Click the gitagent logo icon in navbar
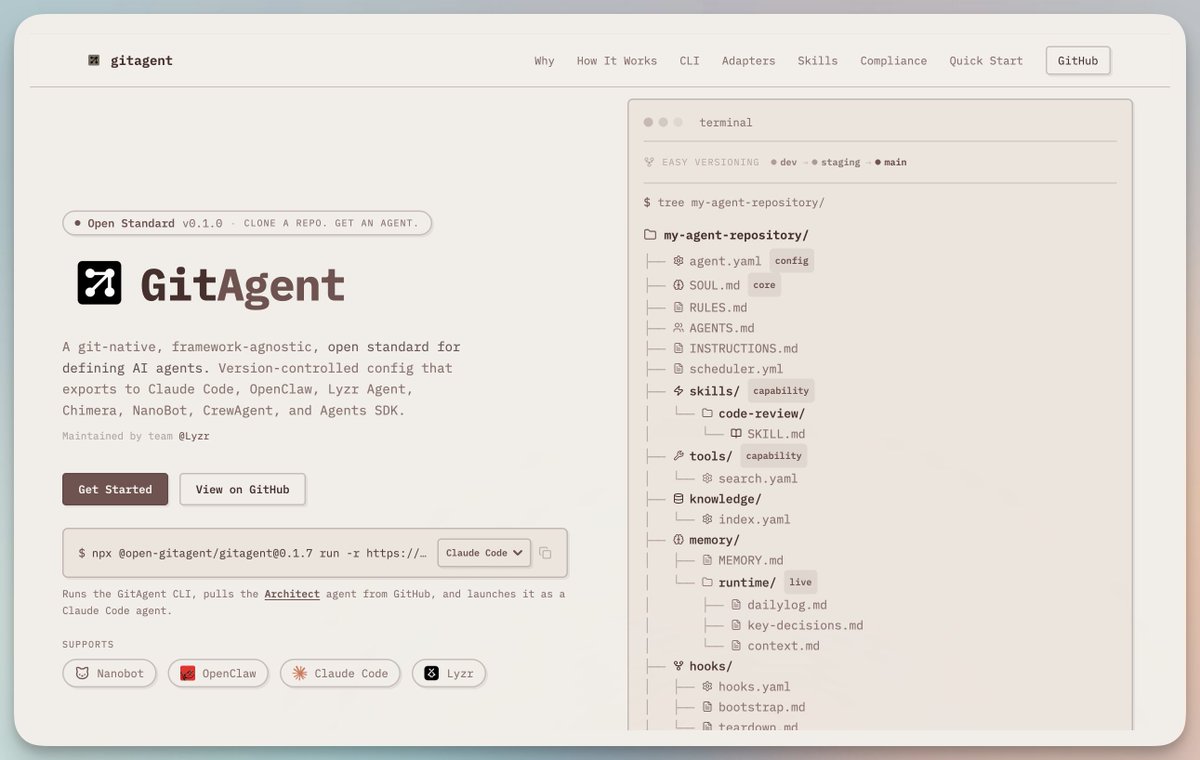Image resolution: width=1200 pixels, height=760 pixels. click(x=93, y=60)
